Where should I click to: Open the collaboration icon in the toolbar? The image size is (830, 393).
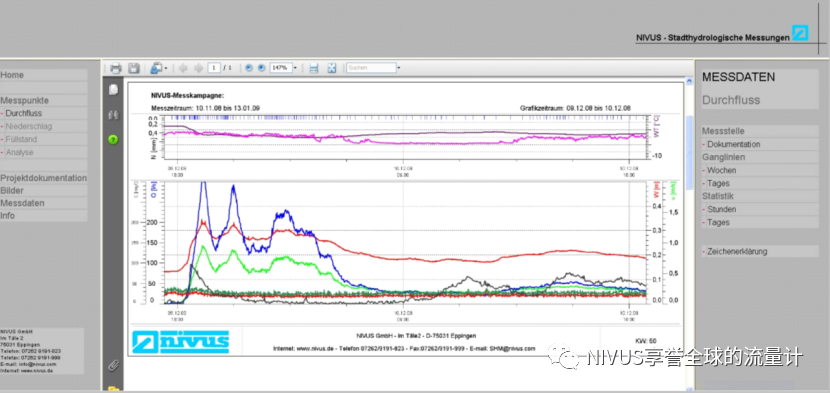156,68
